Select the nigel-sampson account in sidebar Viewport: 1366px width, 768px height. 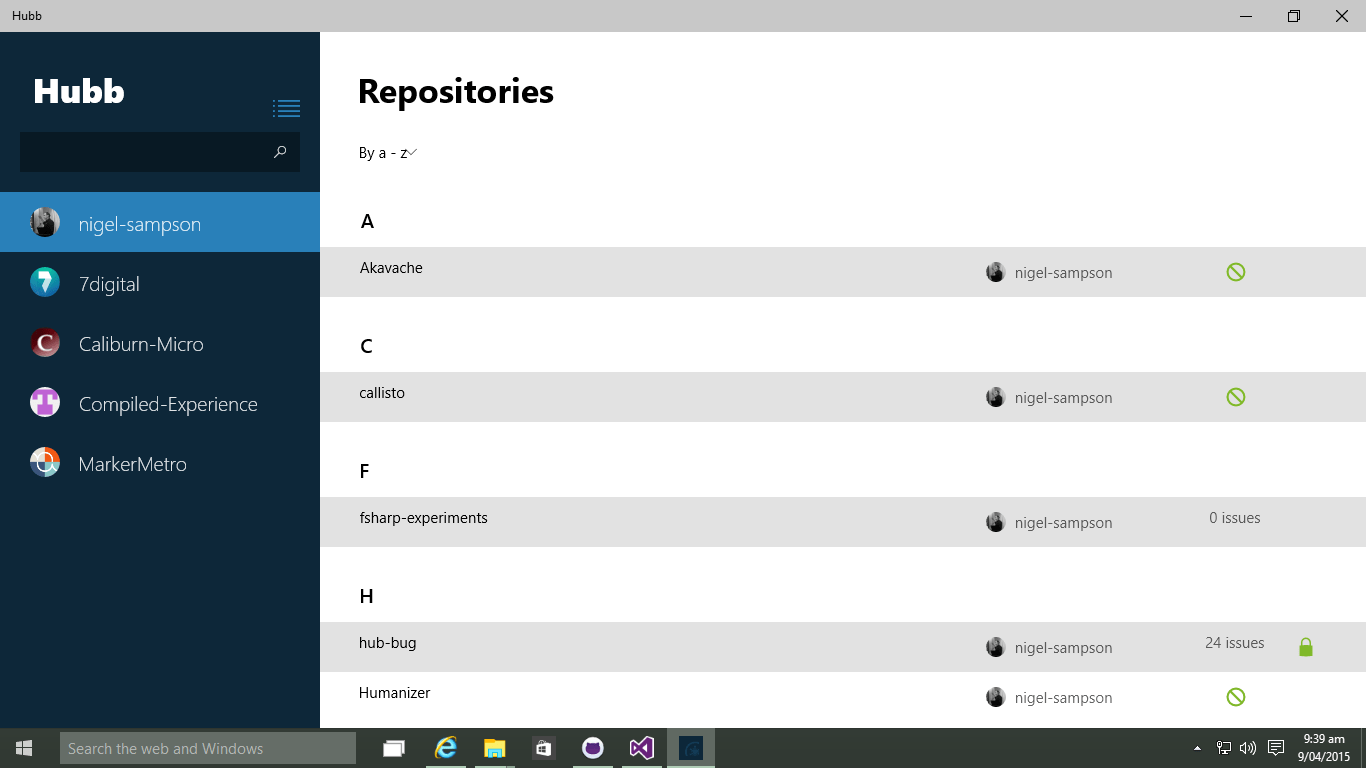(160, 222)
